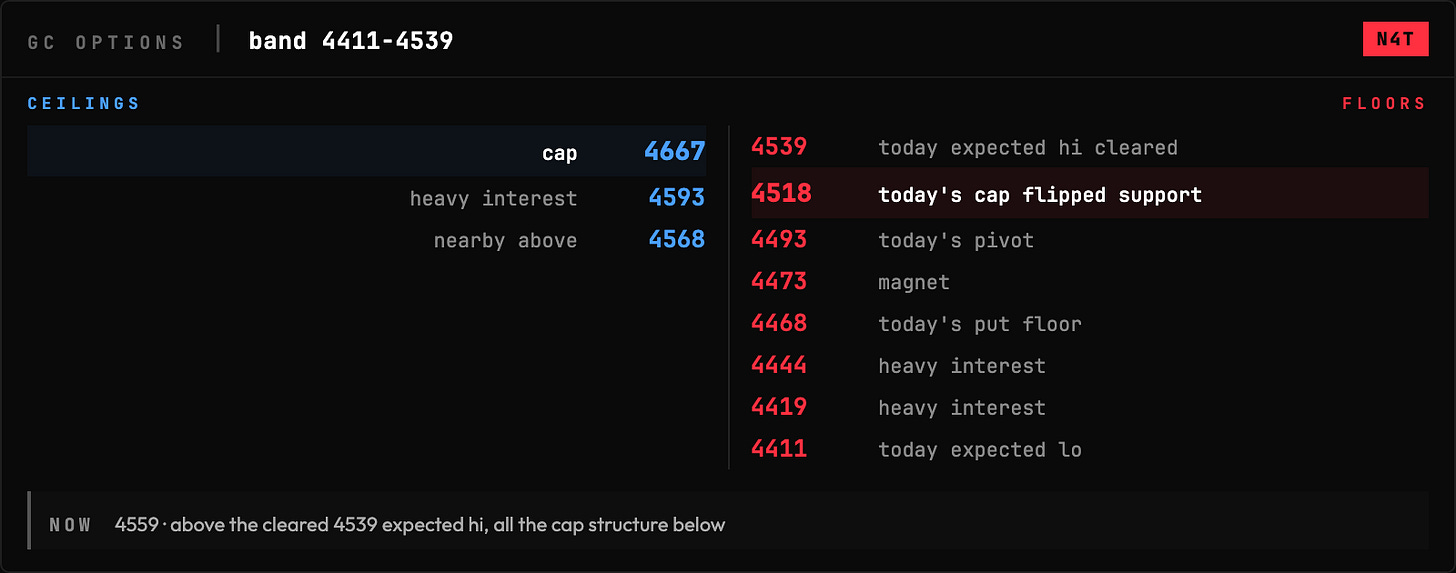This screenshot has width=1456, height=573.
Task: Click the blue 4667 price value
Action: [x=675, y=152]
